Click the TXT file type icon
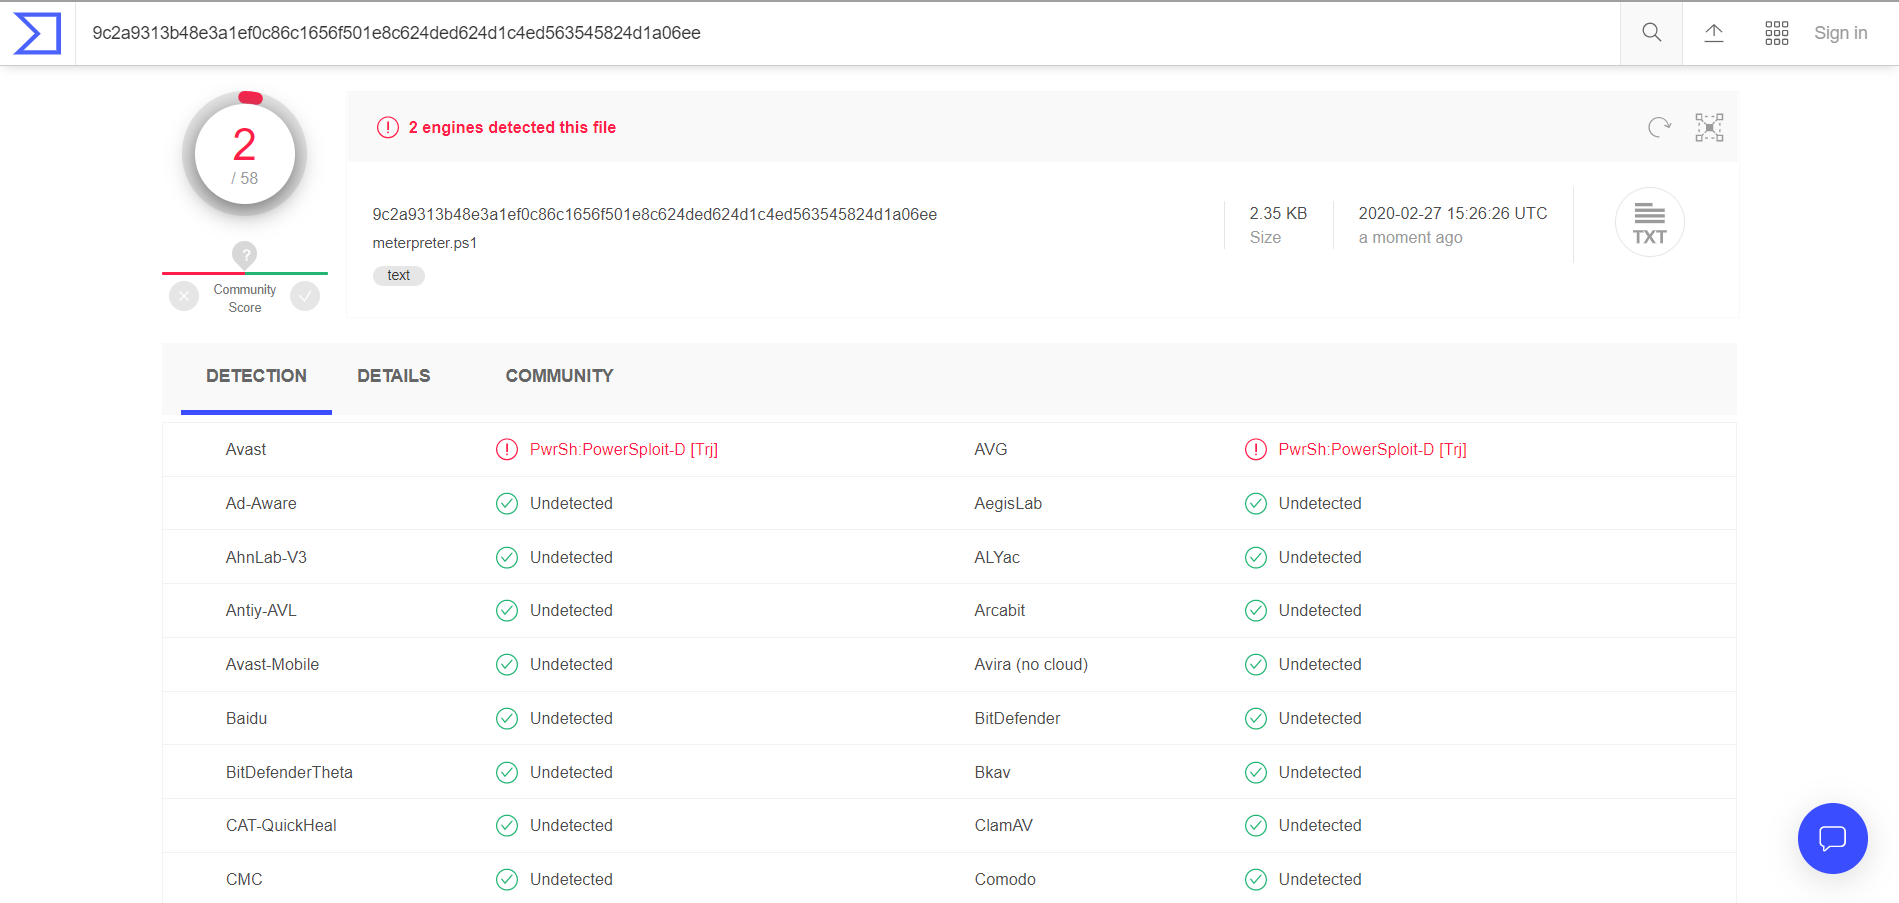 point(1649,222)
